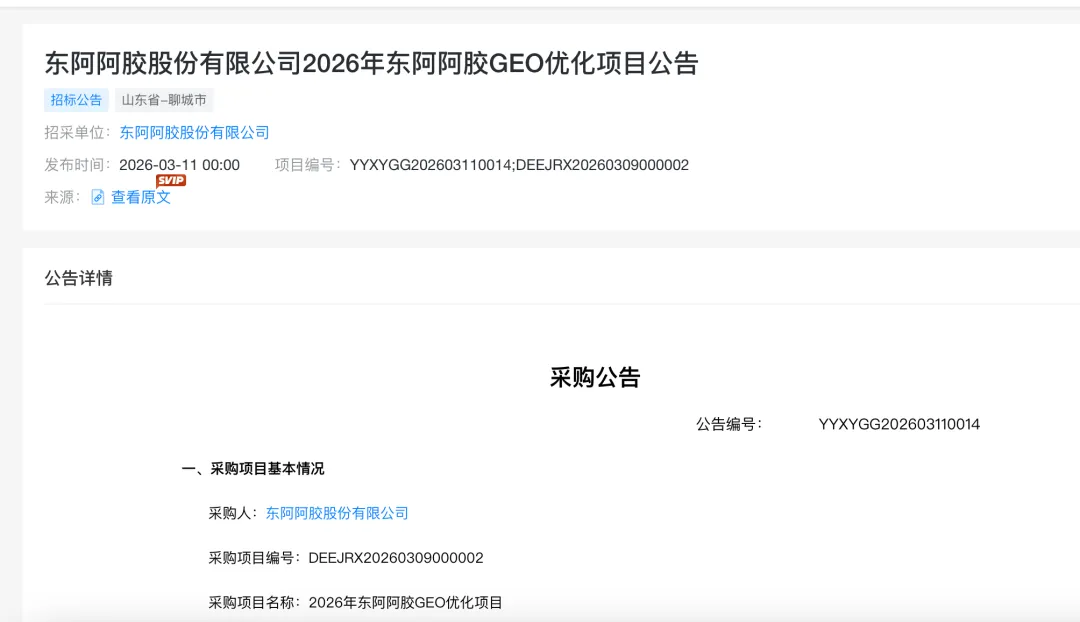
Task: Click the project number YYXYGG202603110014;DEEJRX20260309000002
Action: point(519,165)
